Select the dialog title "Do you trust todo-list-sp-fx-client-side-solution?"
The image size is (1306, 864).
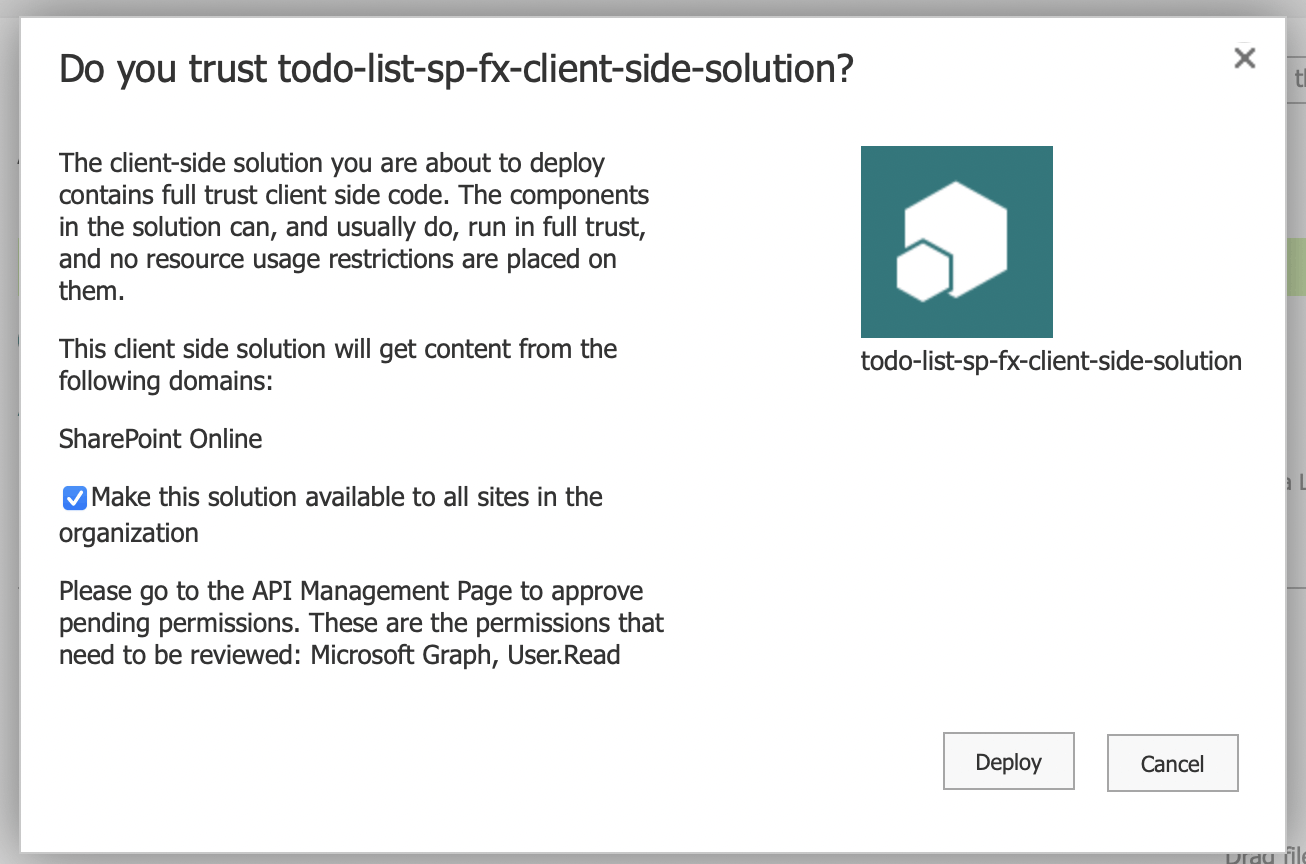click(456, 69)
